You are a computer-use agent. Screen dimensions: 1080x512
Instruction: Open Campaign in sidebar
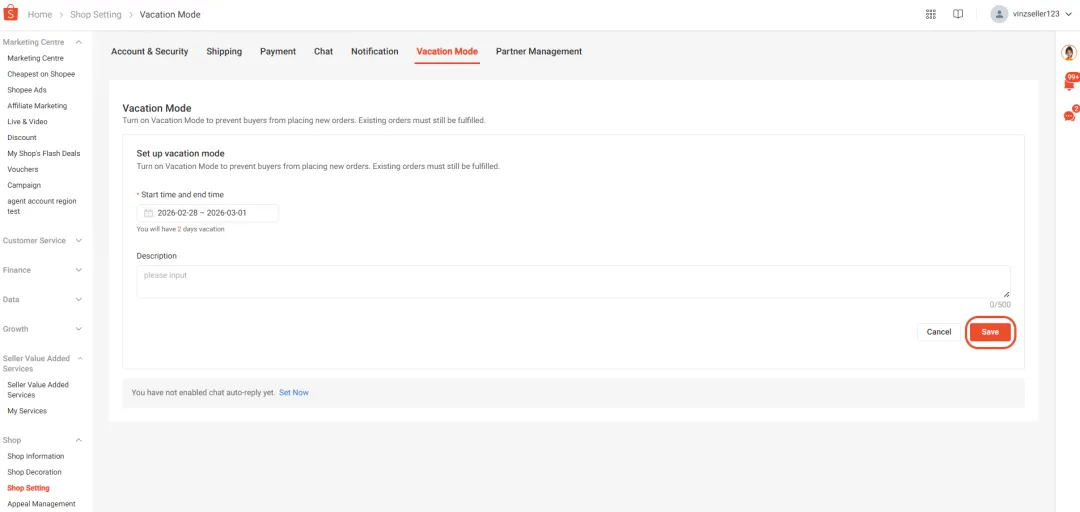23,185
